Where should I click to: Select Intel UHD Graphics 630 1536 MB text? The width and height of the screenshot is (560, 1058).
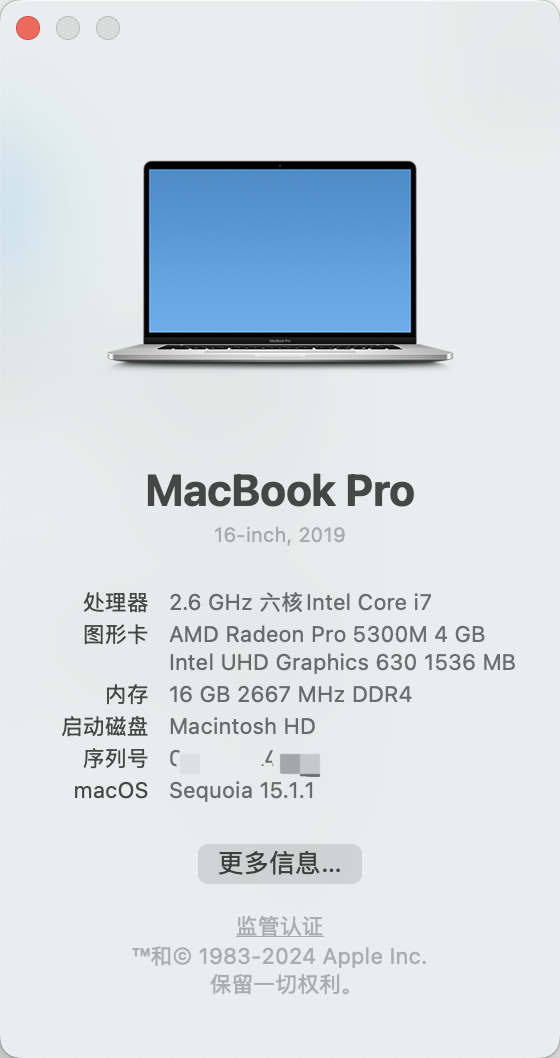point(342,662)
